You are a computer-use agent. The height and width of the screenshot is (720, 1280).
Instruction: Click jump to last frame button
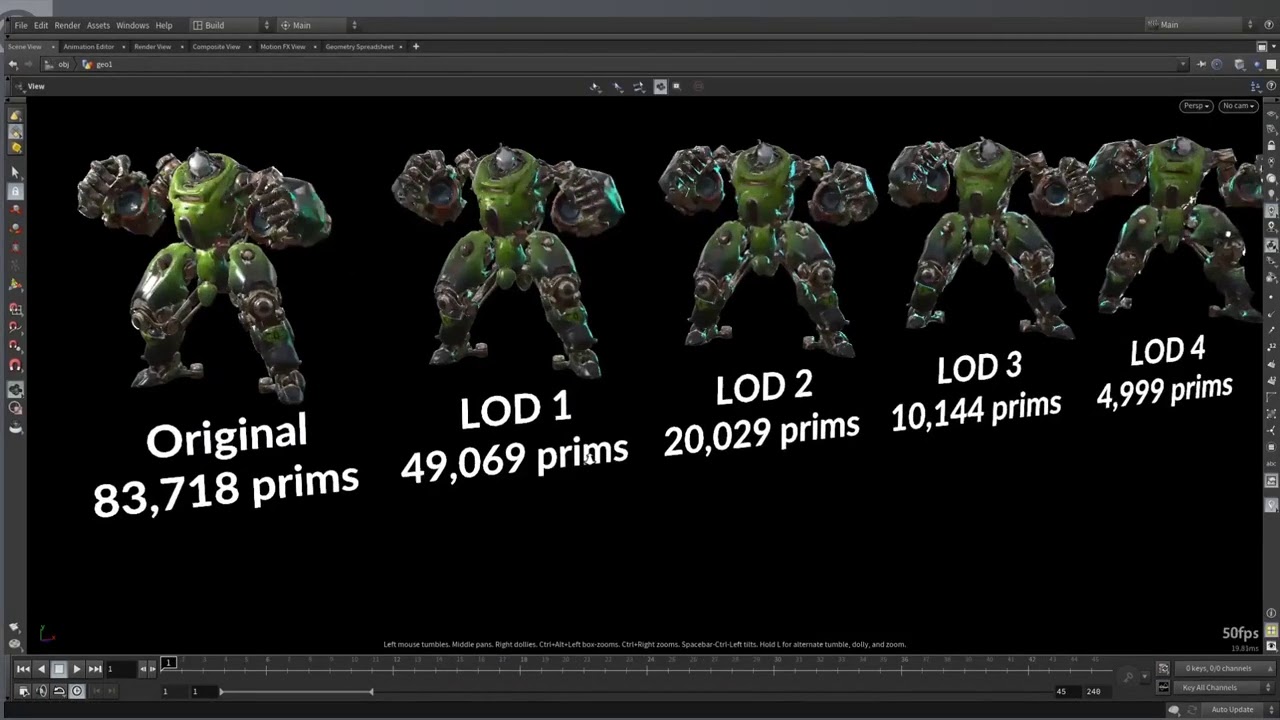click(x=95, y=669)
